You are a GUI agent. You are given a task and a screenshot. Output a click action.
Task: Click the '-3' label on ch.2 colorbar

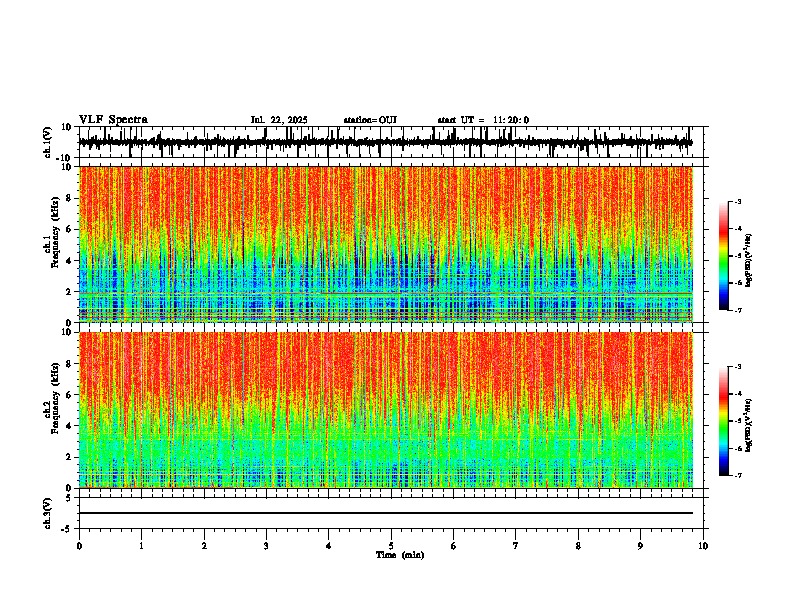coord(738,367)
